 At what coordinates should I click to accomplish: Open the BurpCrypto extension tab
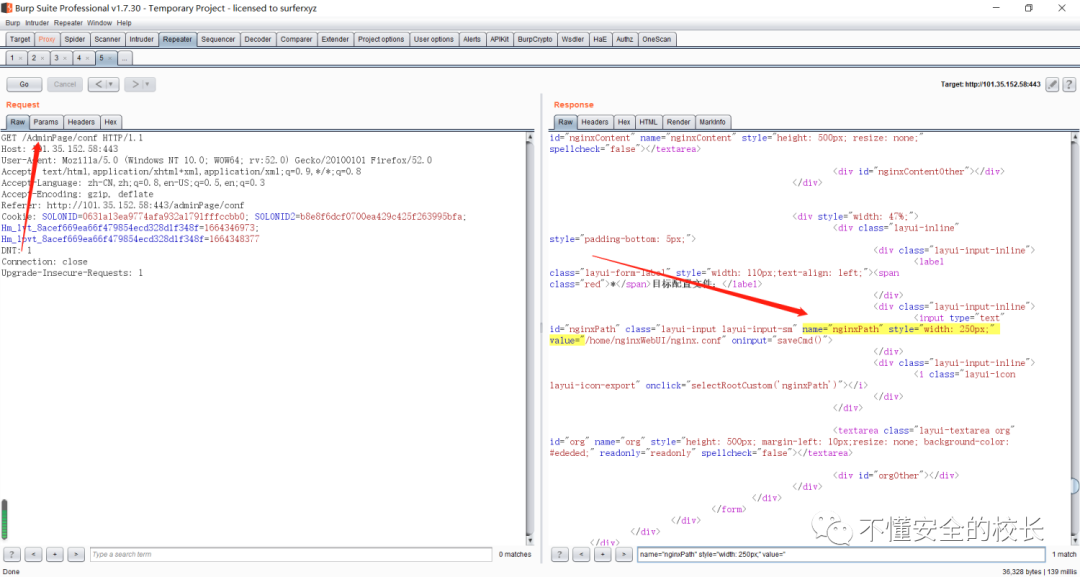coord(534,39)
